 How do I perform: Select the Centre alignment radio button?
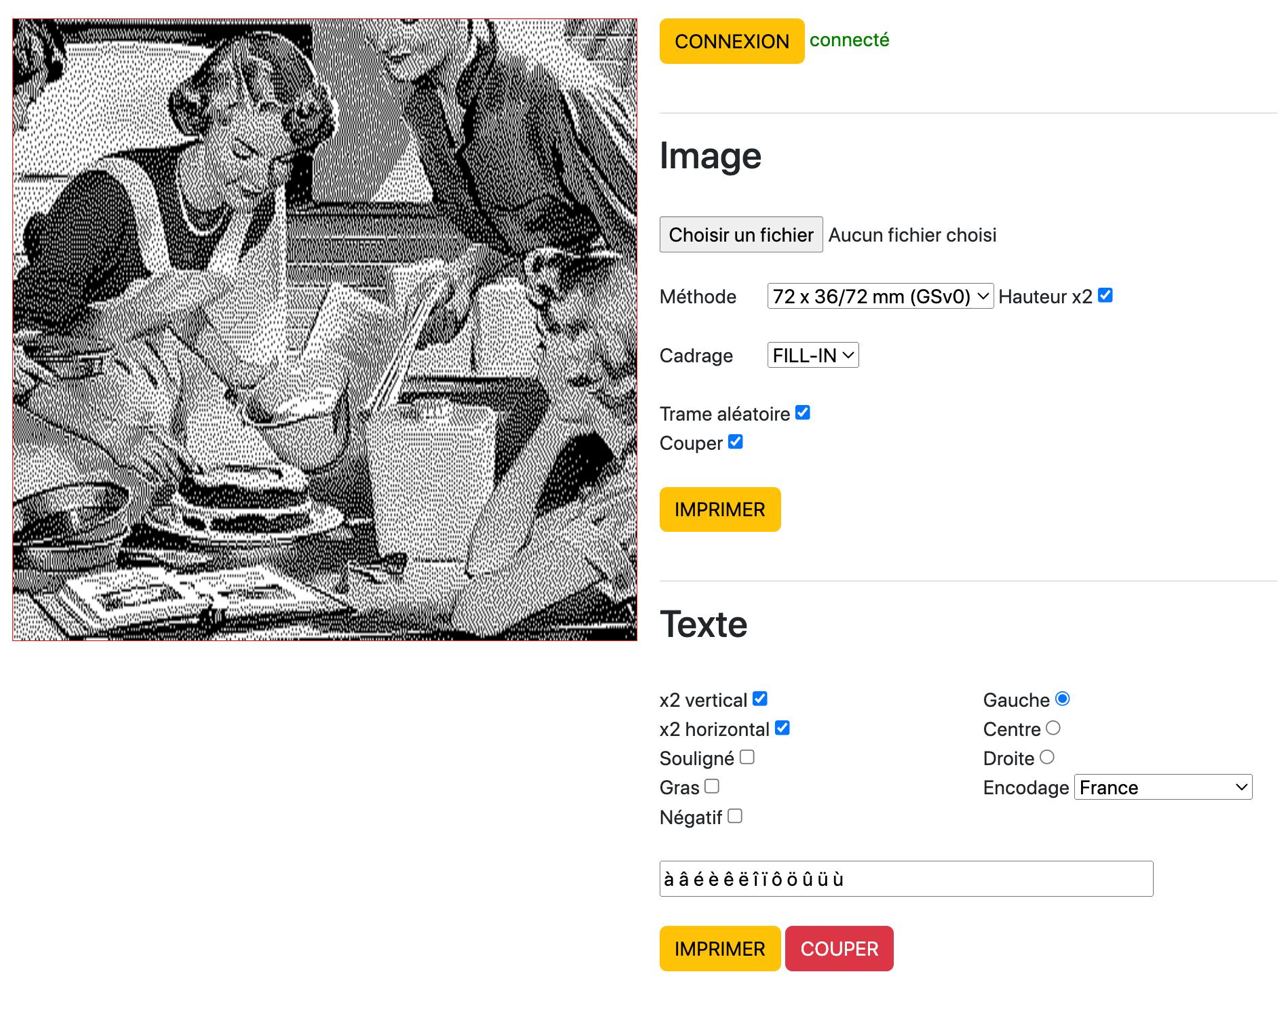[1053, 728]
